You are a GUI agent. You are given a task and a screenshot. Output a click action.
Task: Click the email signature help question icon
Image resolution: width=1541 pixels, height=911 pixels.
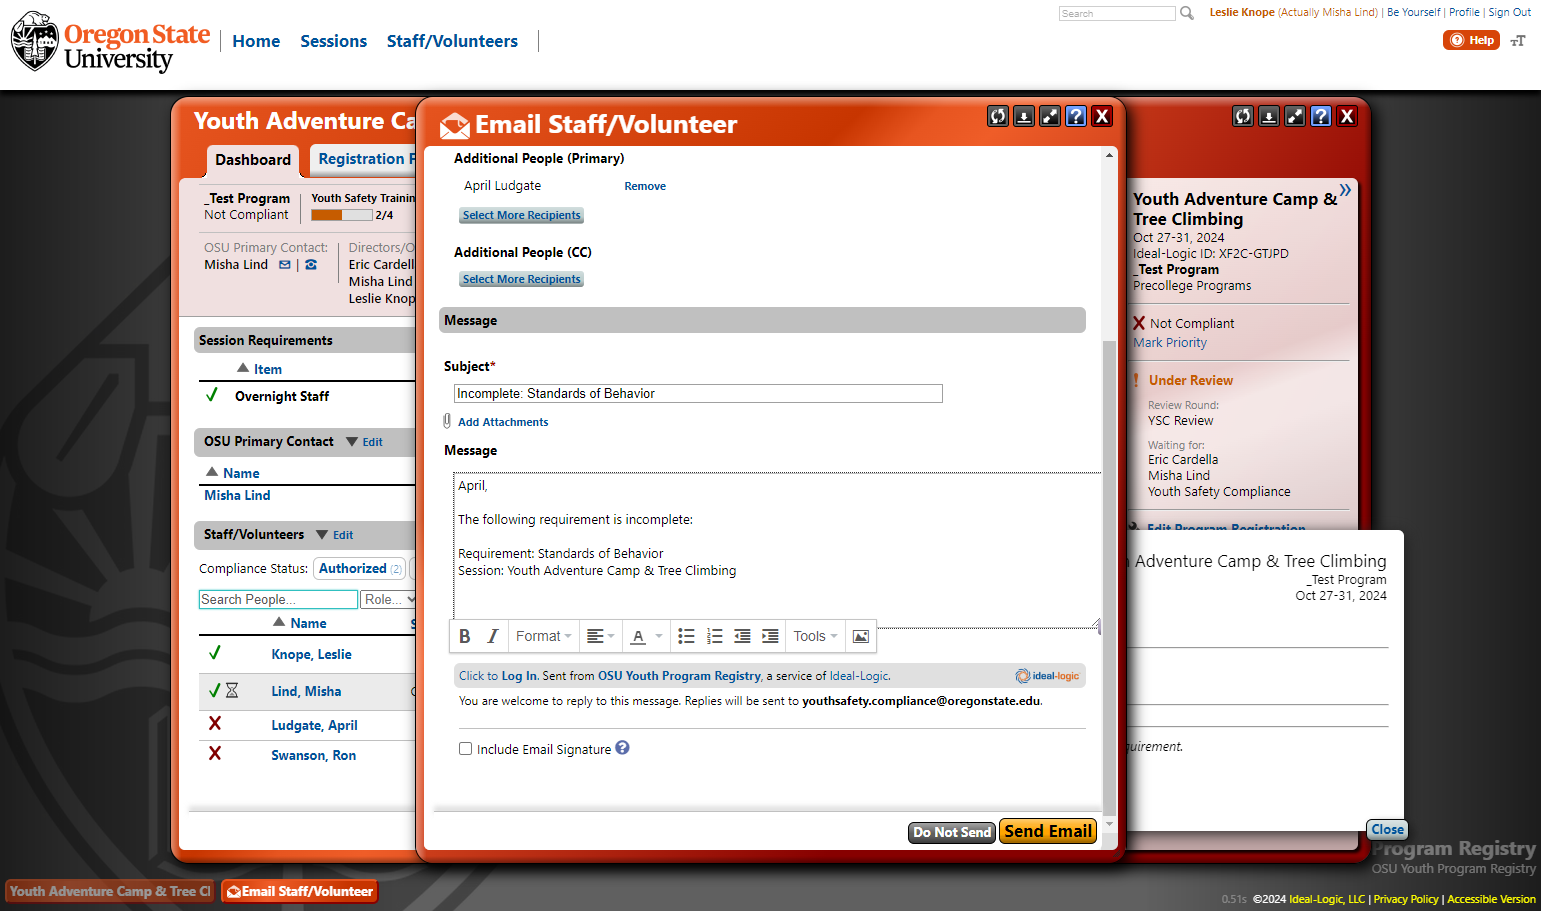[622, 748]
